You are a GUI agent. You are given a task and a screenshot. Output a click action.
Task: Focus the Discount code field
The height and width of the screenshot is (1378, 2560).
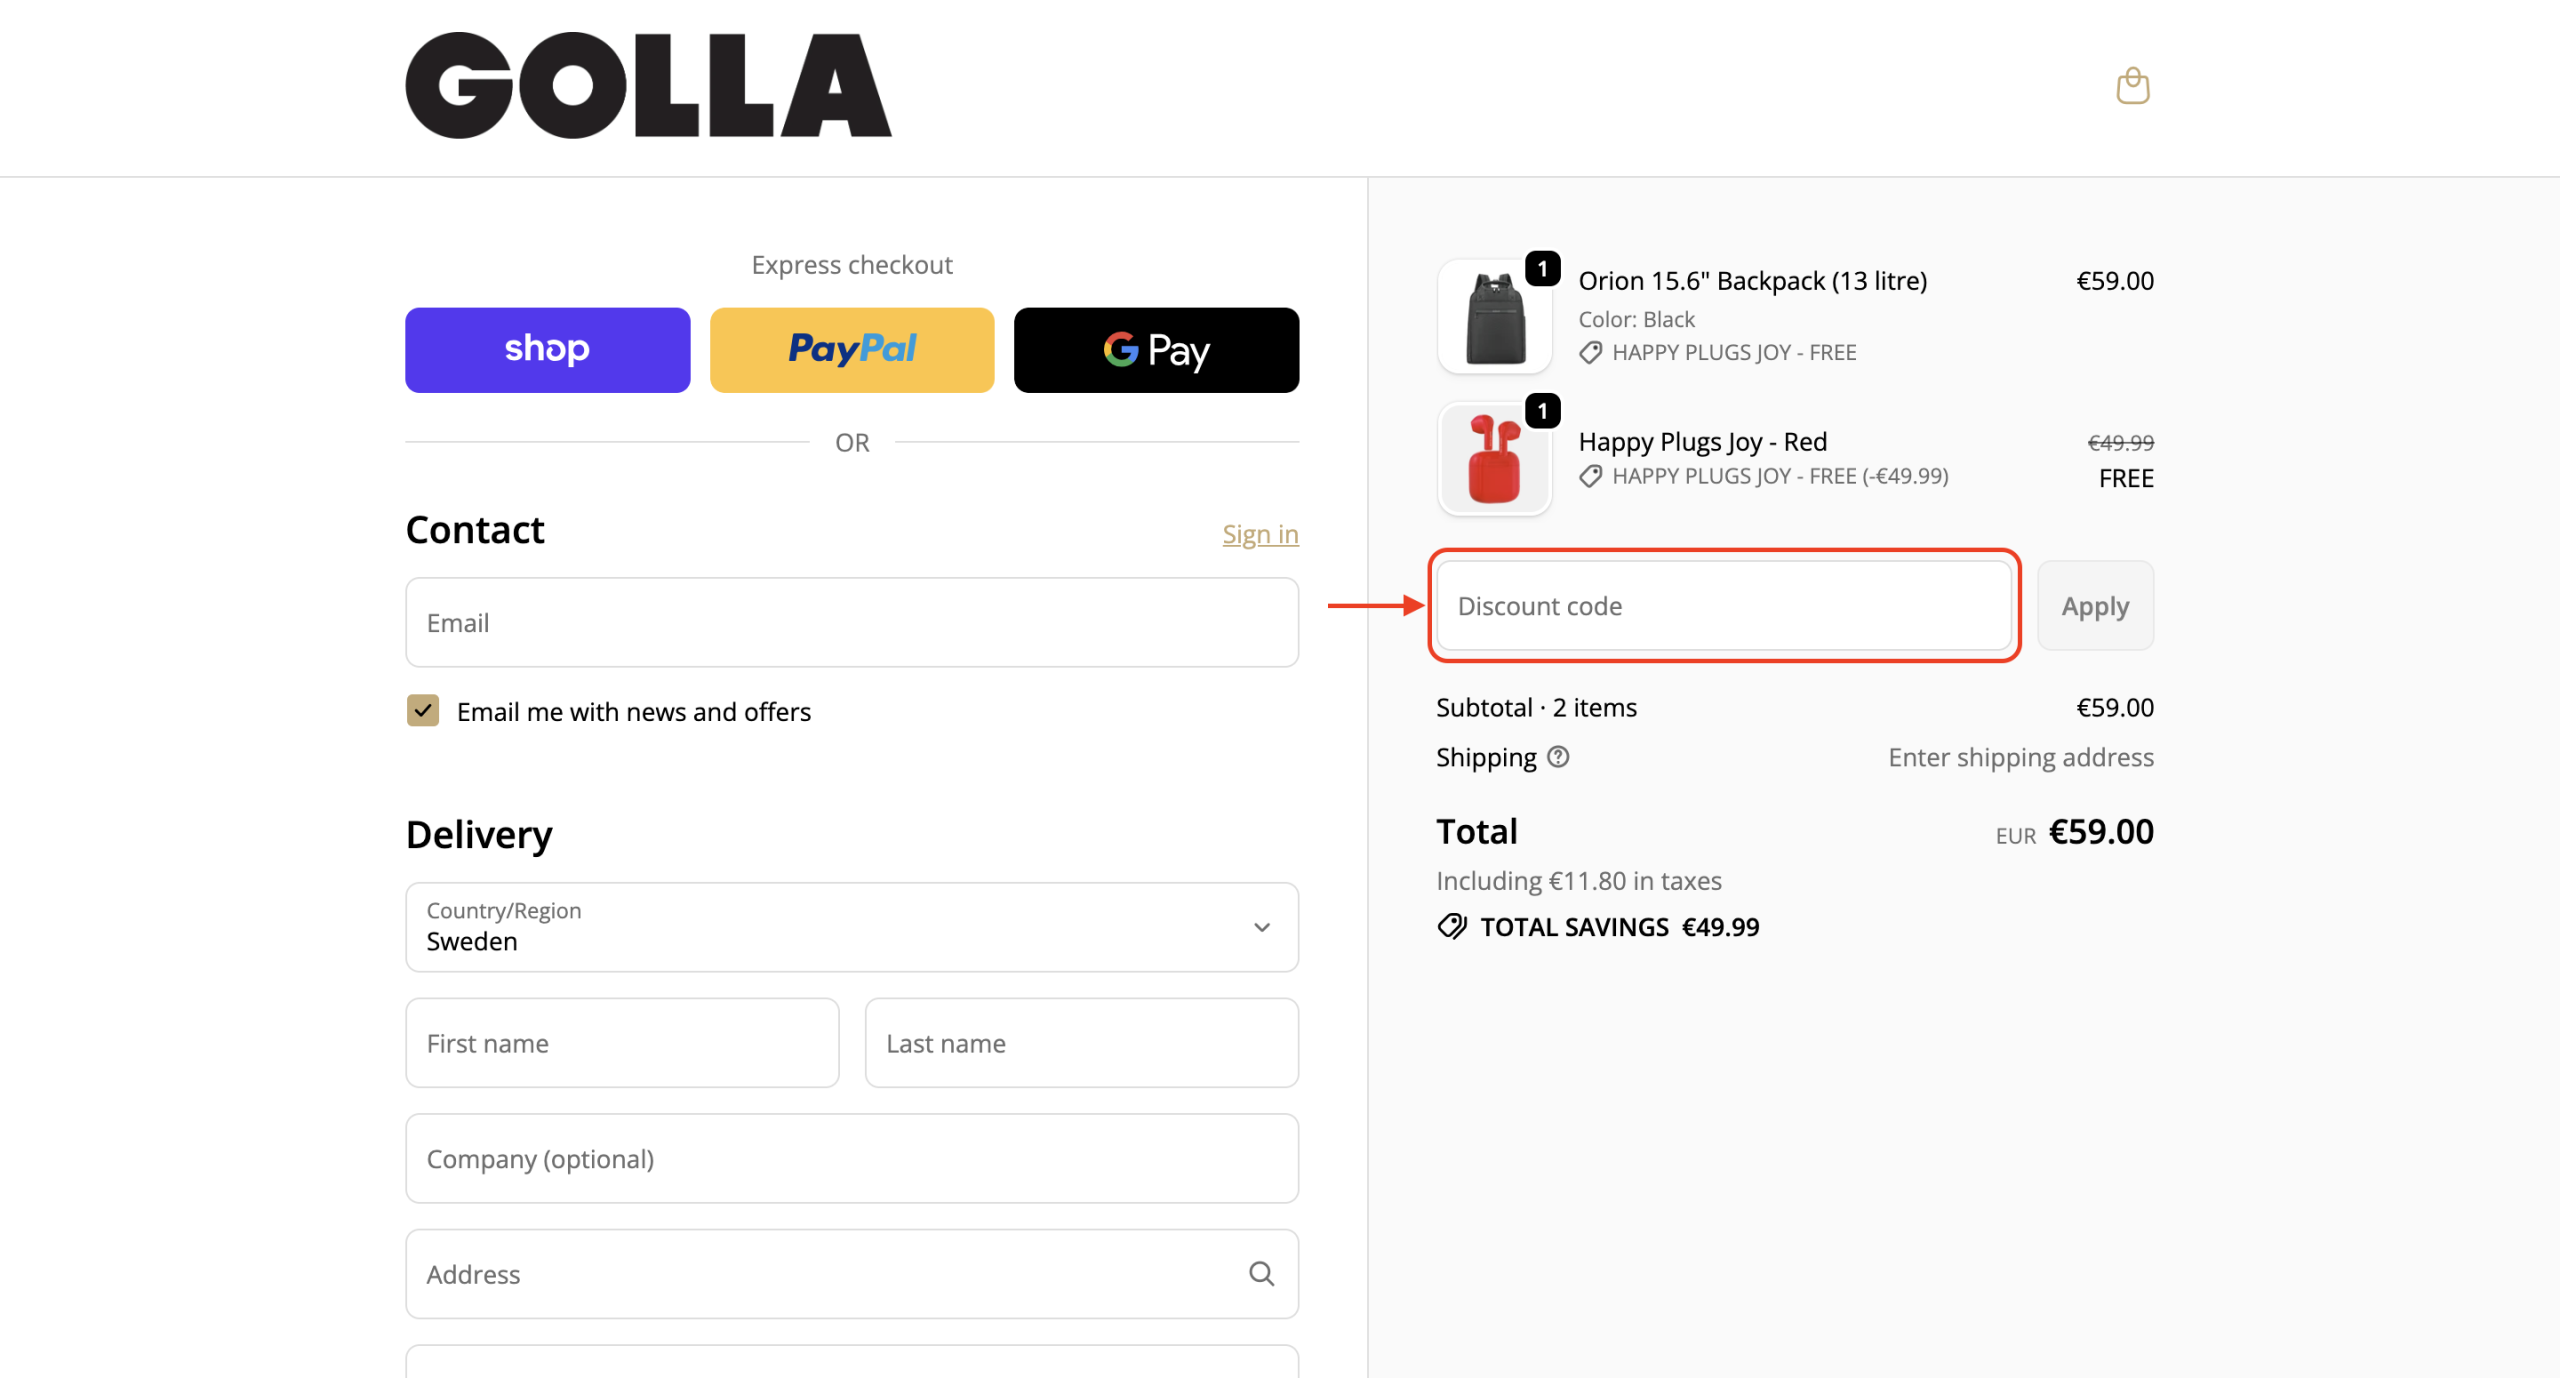coord(1723,606)
